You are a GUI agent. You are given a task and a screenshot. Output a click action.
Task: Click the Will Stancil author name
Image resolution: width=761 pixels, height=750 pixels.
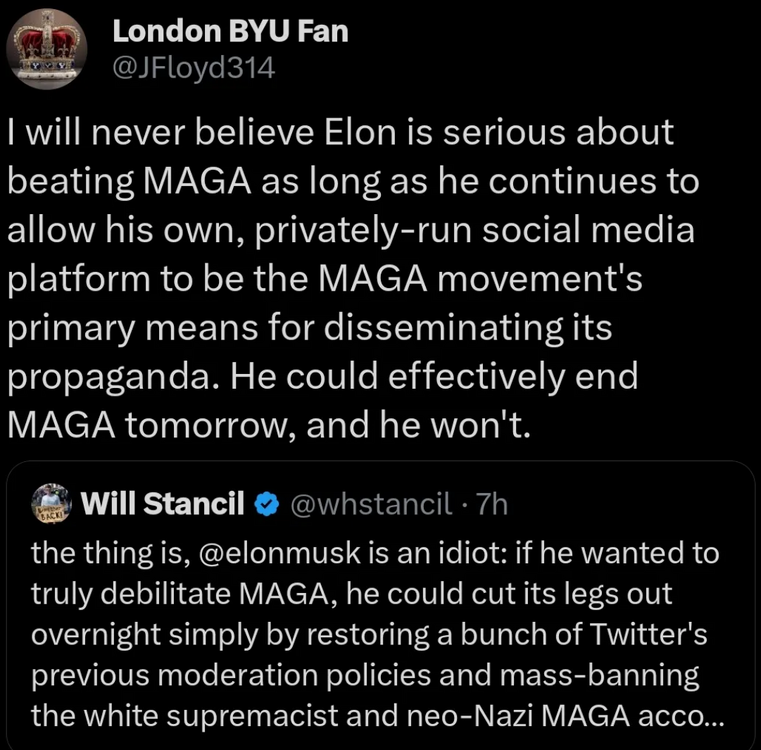coord(165,505)
